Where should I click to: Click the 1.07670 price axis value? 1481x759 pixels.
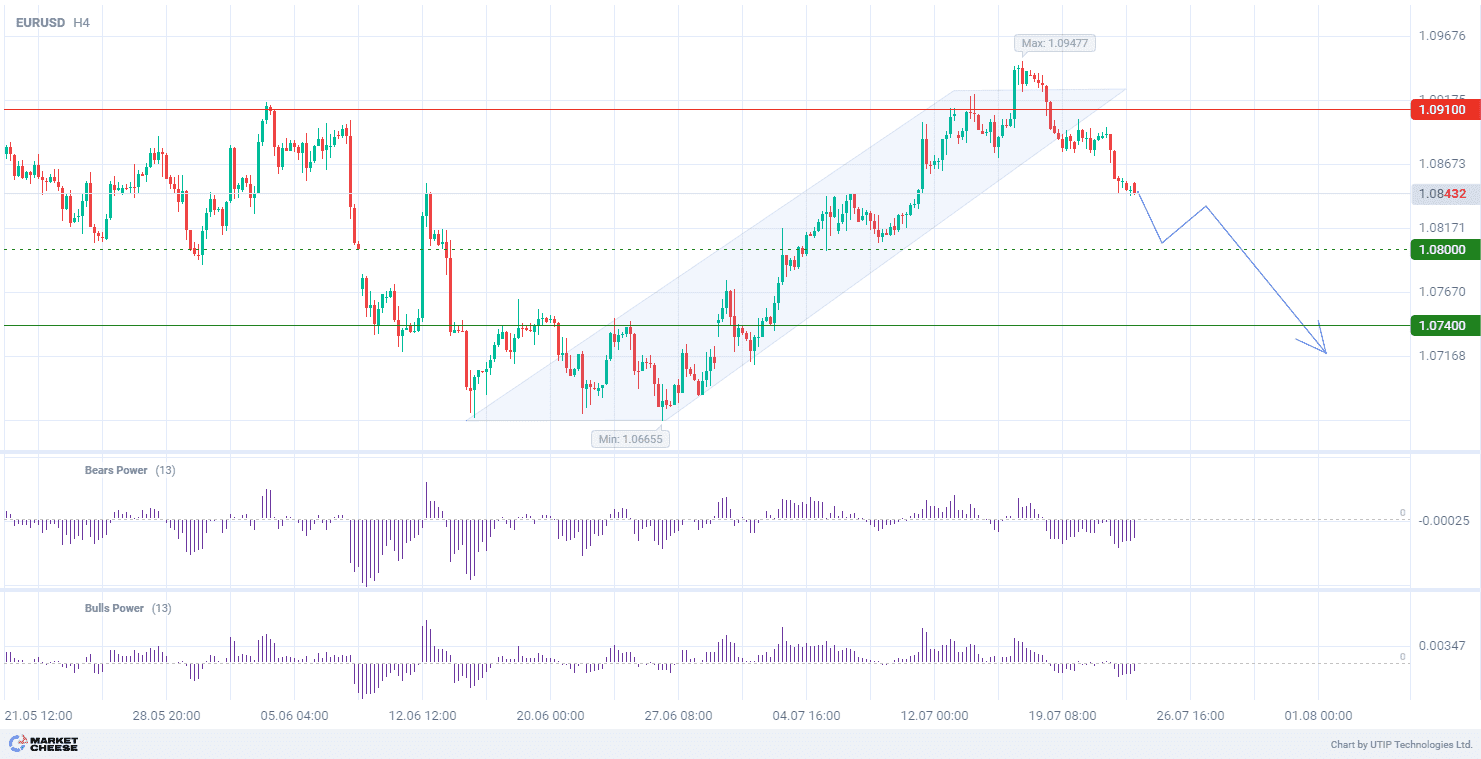(1442, 292)
